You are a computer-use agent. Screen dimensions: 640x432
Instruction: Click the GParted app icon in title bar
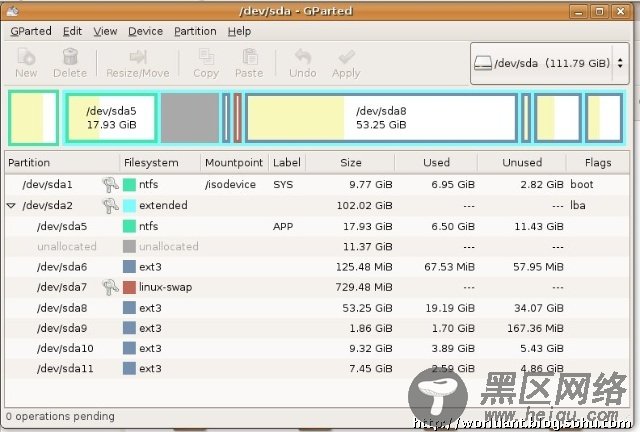(12, 11)
